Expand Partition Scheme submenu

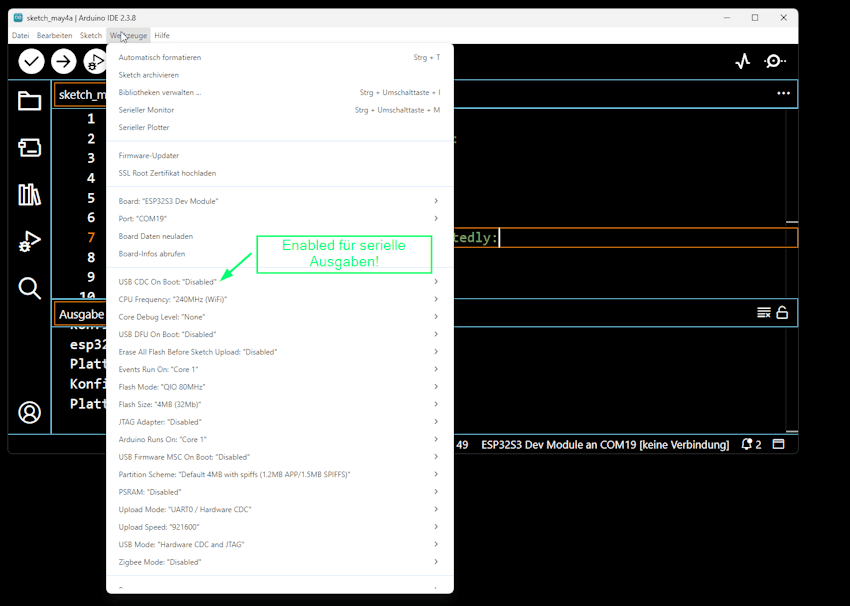[x=280, y=474]
